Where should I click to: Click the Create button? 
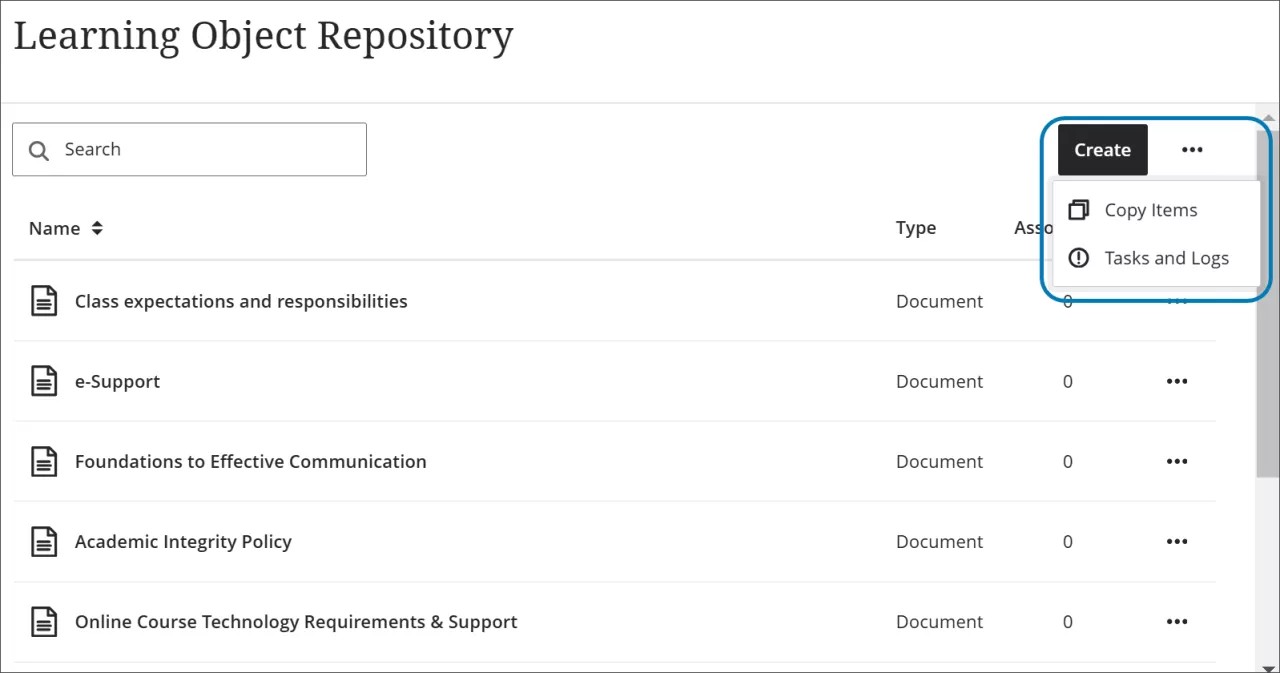[1102, 149]
